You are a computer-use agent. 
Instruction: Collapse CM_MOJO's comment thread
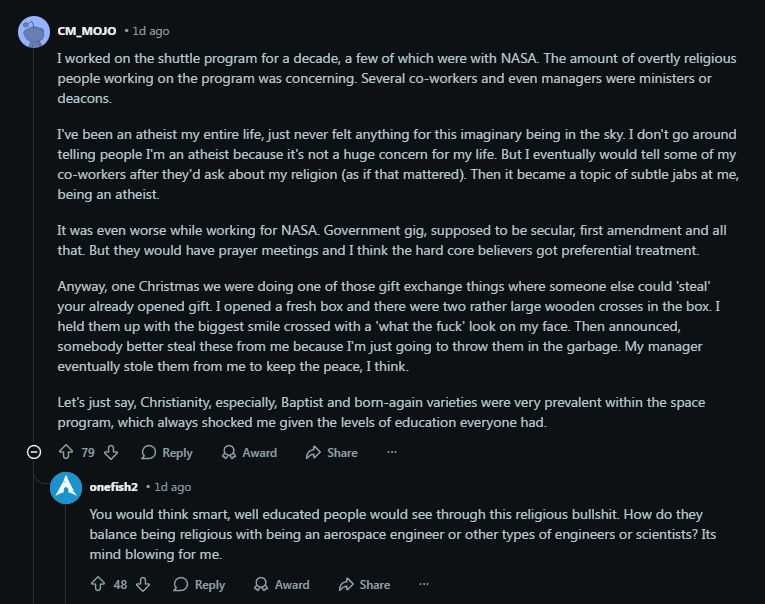pos(33,453)
